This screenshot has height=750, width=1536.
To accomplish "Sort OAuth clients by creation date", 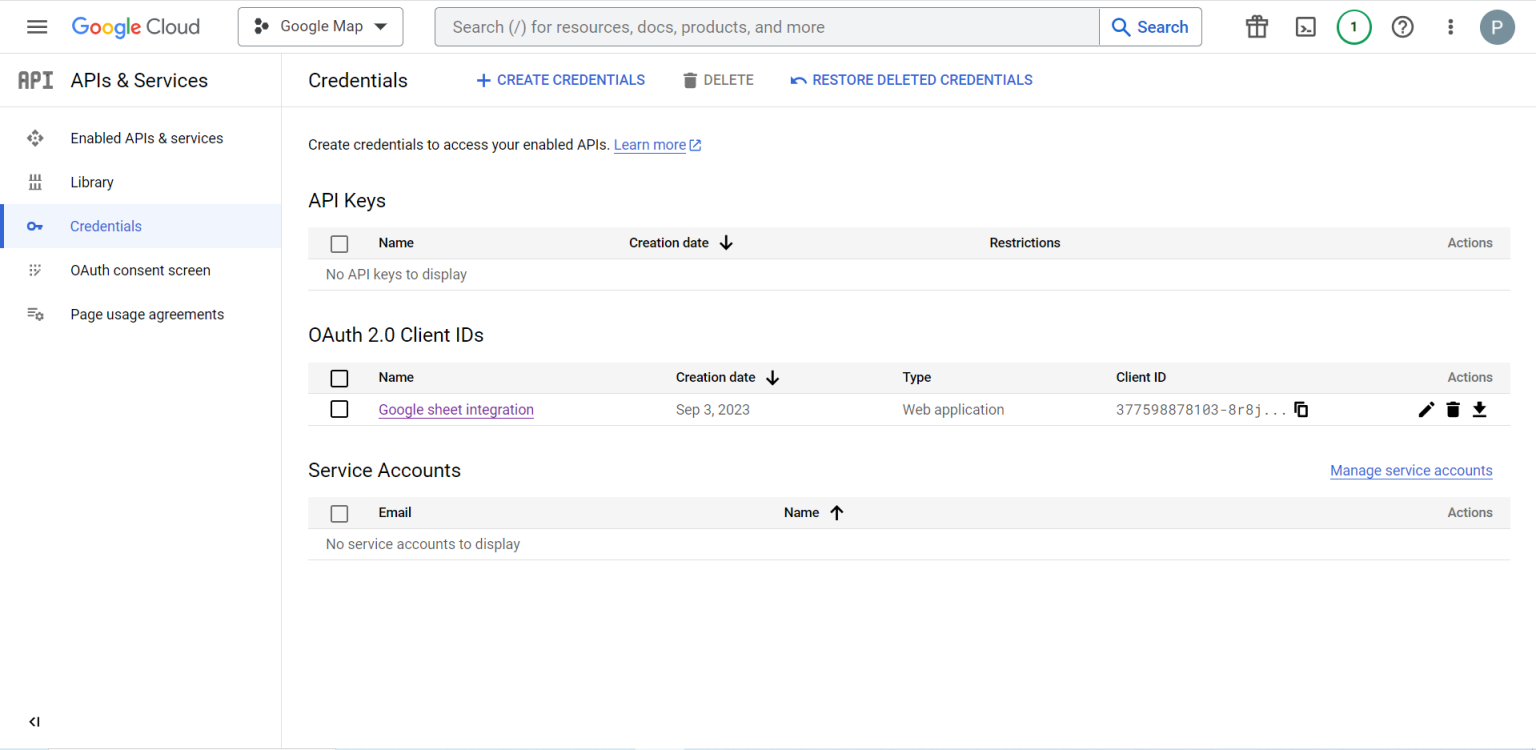I will pyautogui.click(x=727, y=378).
